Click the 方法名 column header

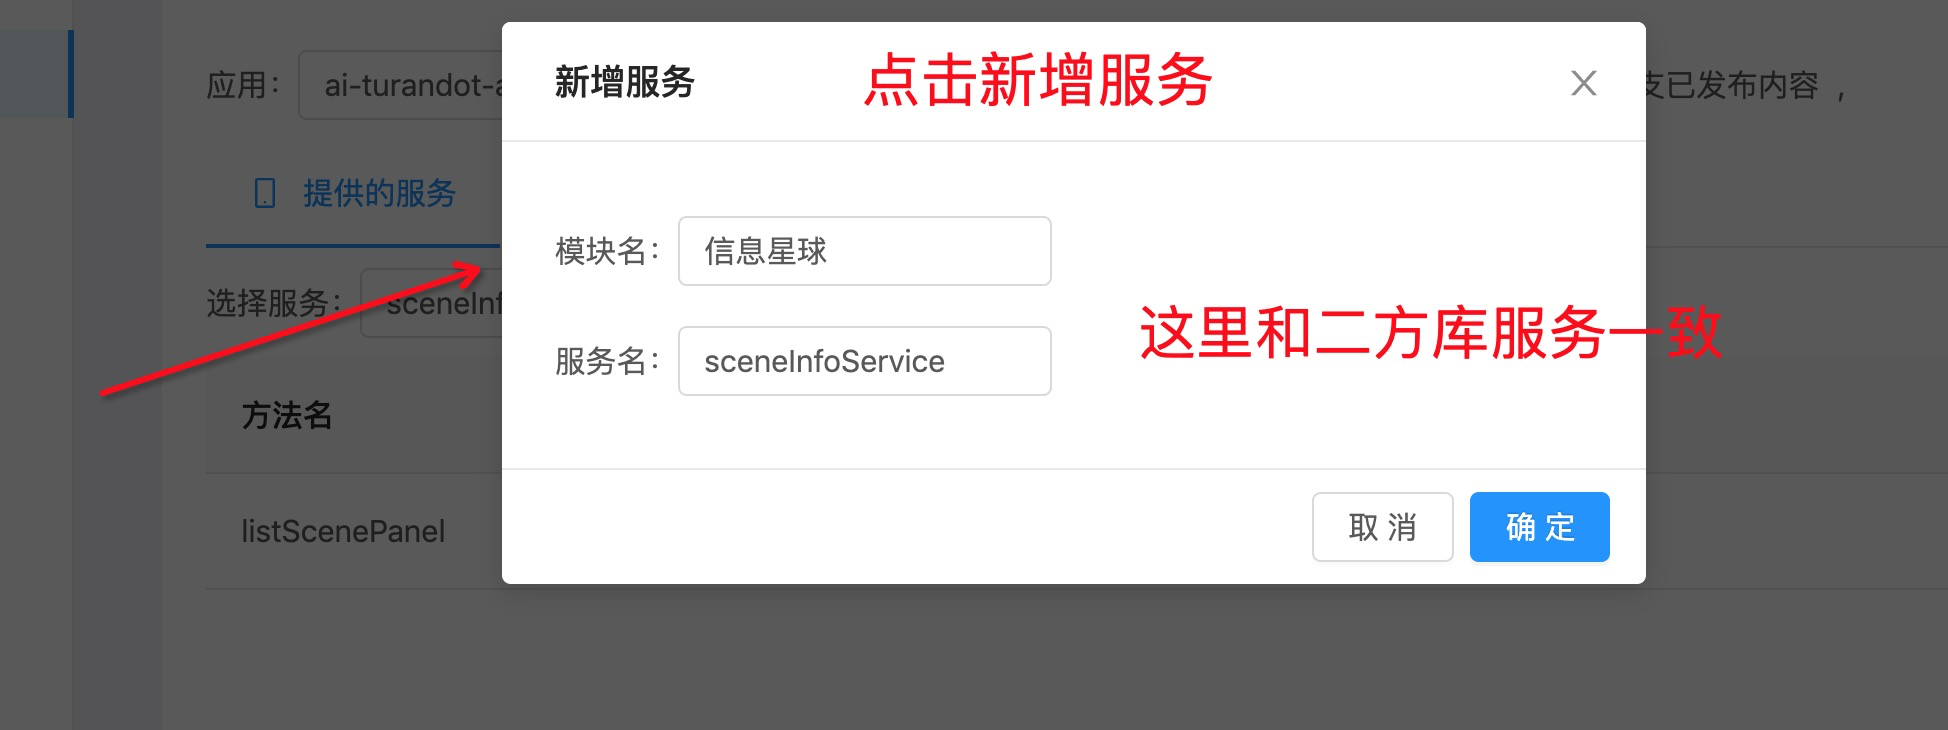click(287, 415)
